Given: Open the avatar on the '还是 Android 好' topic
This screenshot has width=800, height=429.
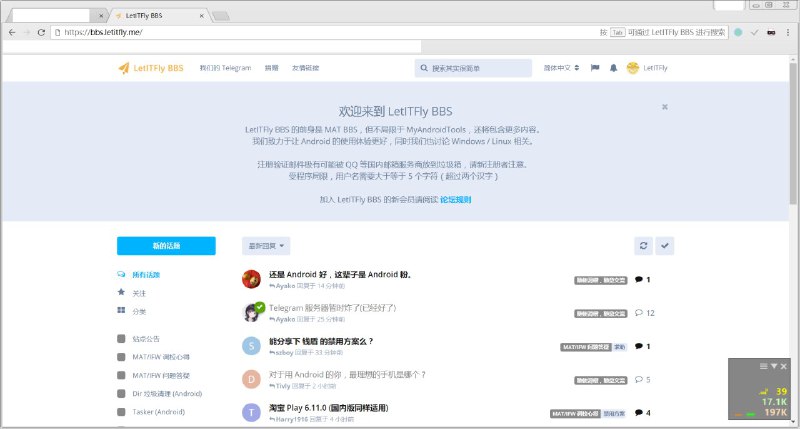Looking at the screenshot, I should 251,279.
